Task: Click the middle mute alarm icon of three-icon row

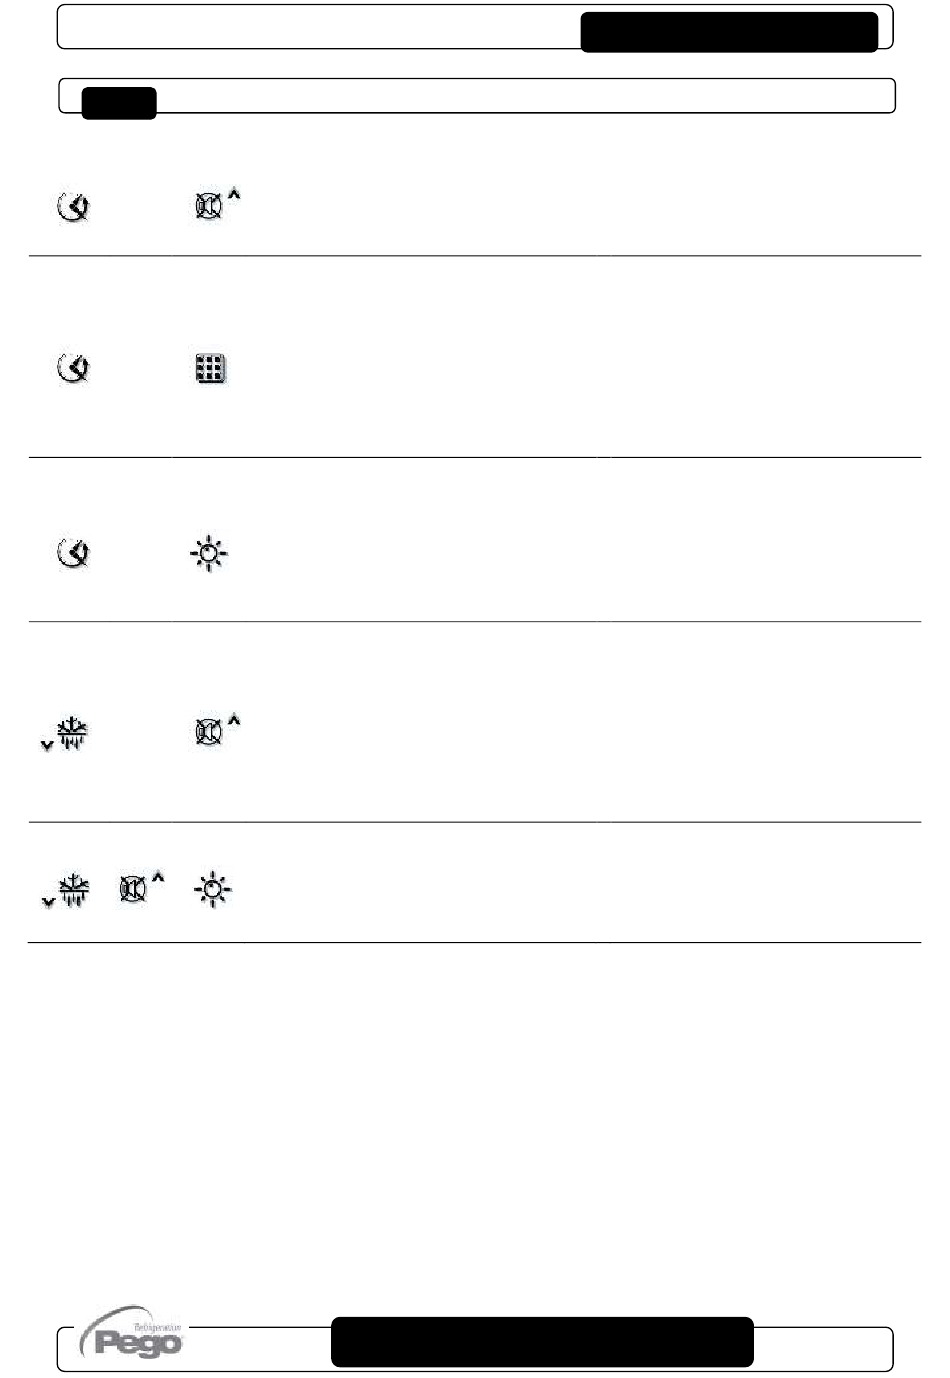Action: pyautogui.click(x=133, y=888)
